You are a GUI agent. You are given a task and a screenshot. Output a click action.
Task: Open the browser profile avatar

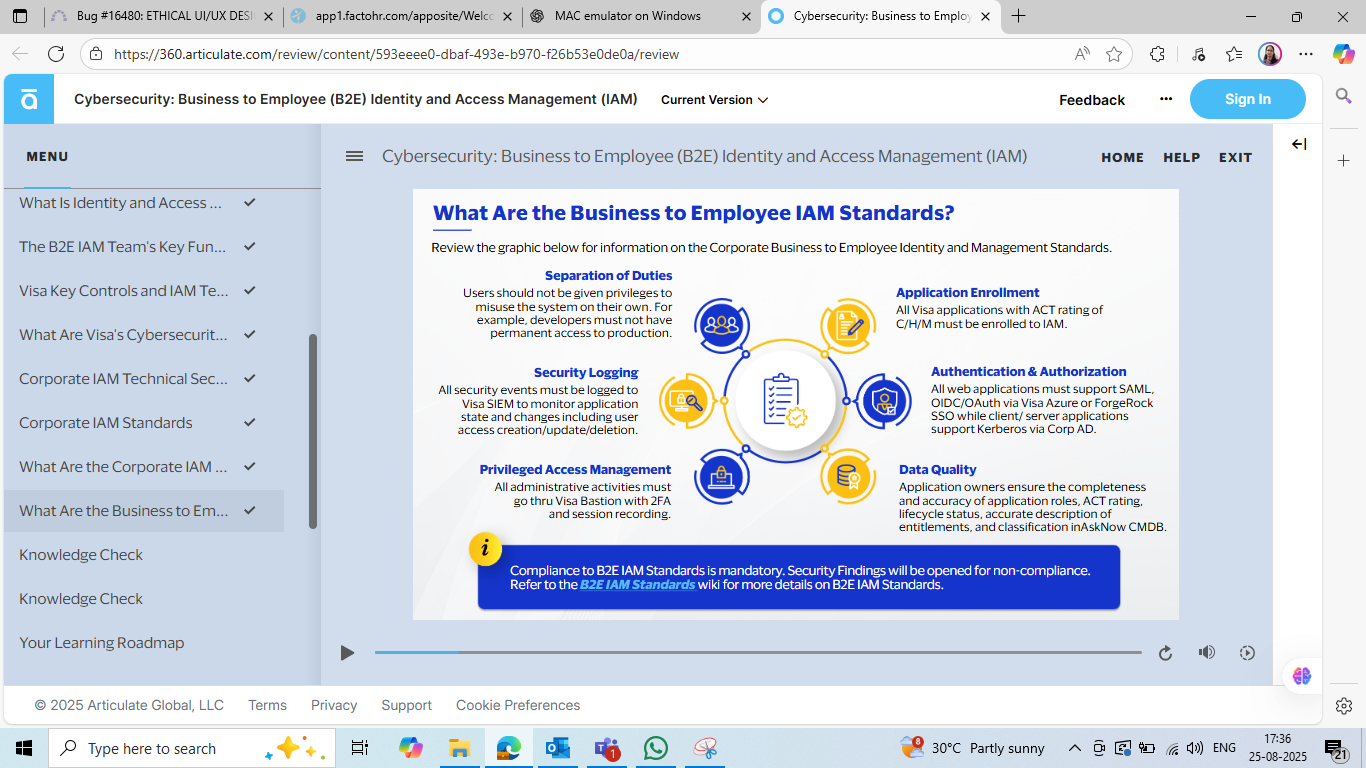point(1270,54)
